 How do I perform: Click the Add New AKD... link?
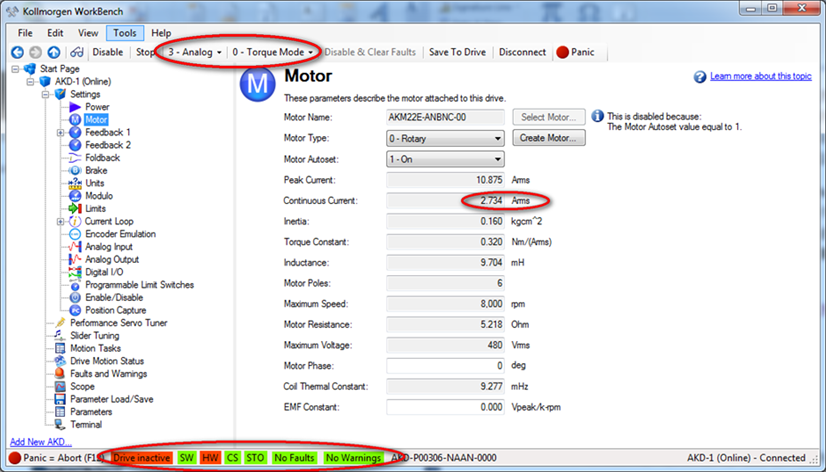(x=41, y=442)
